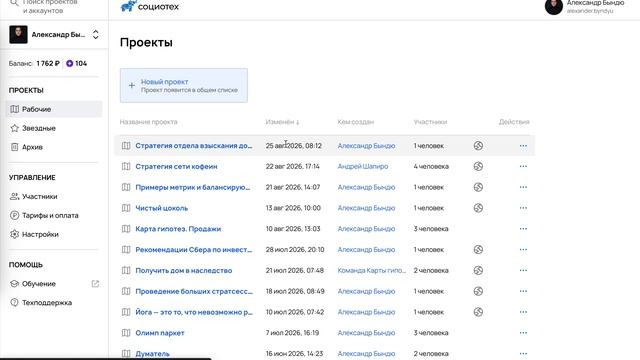Click map icon beside Стратегия сети кофеин

tap(126, 167)
